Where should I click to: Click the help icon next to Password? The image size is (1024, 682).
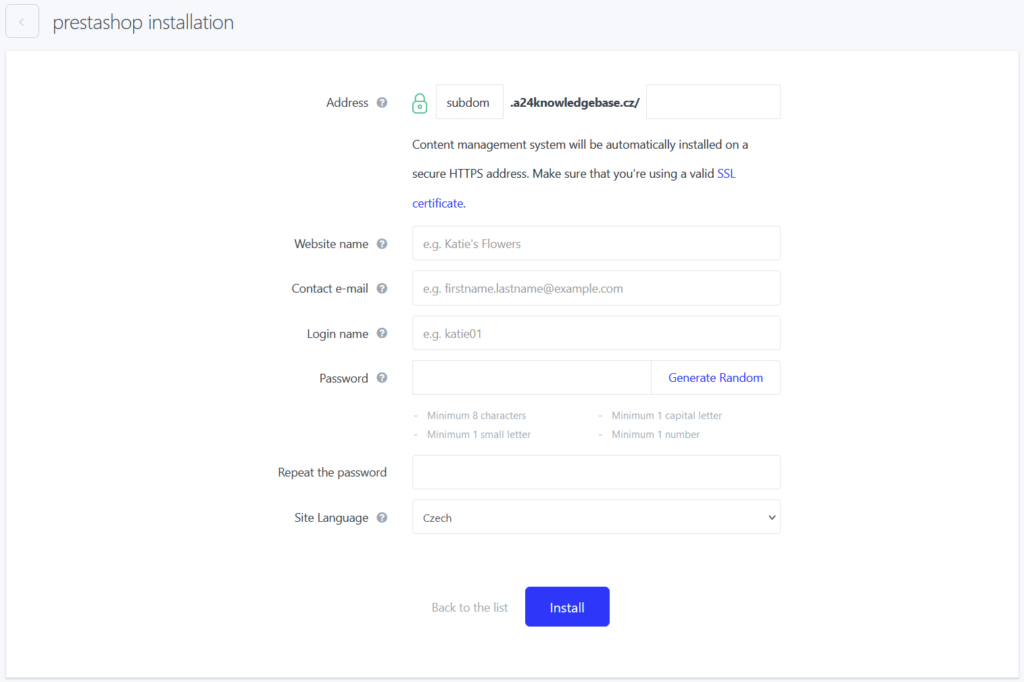coord(382,378)
